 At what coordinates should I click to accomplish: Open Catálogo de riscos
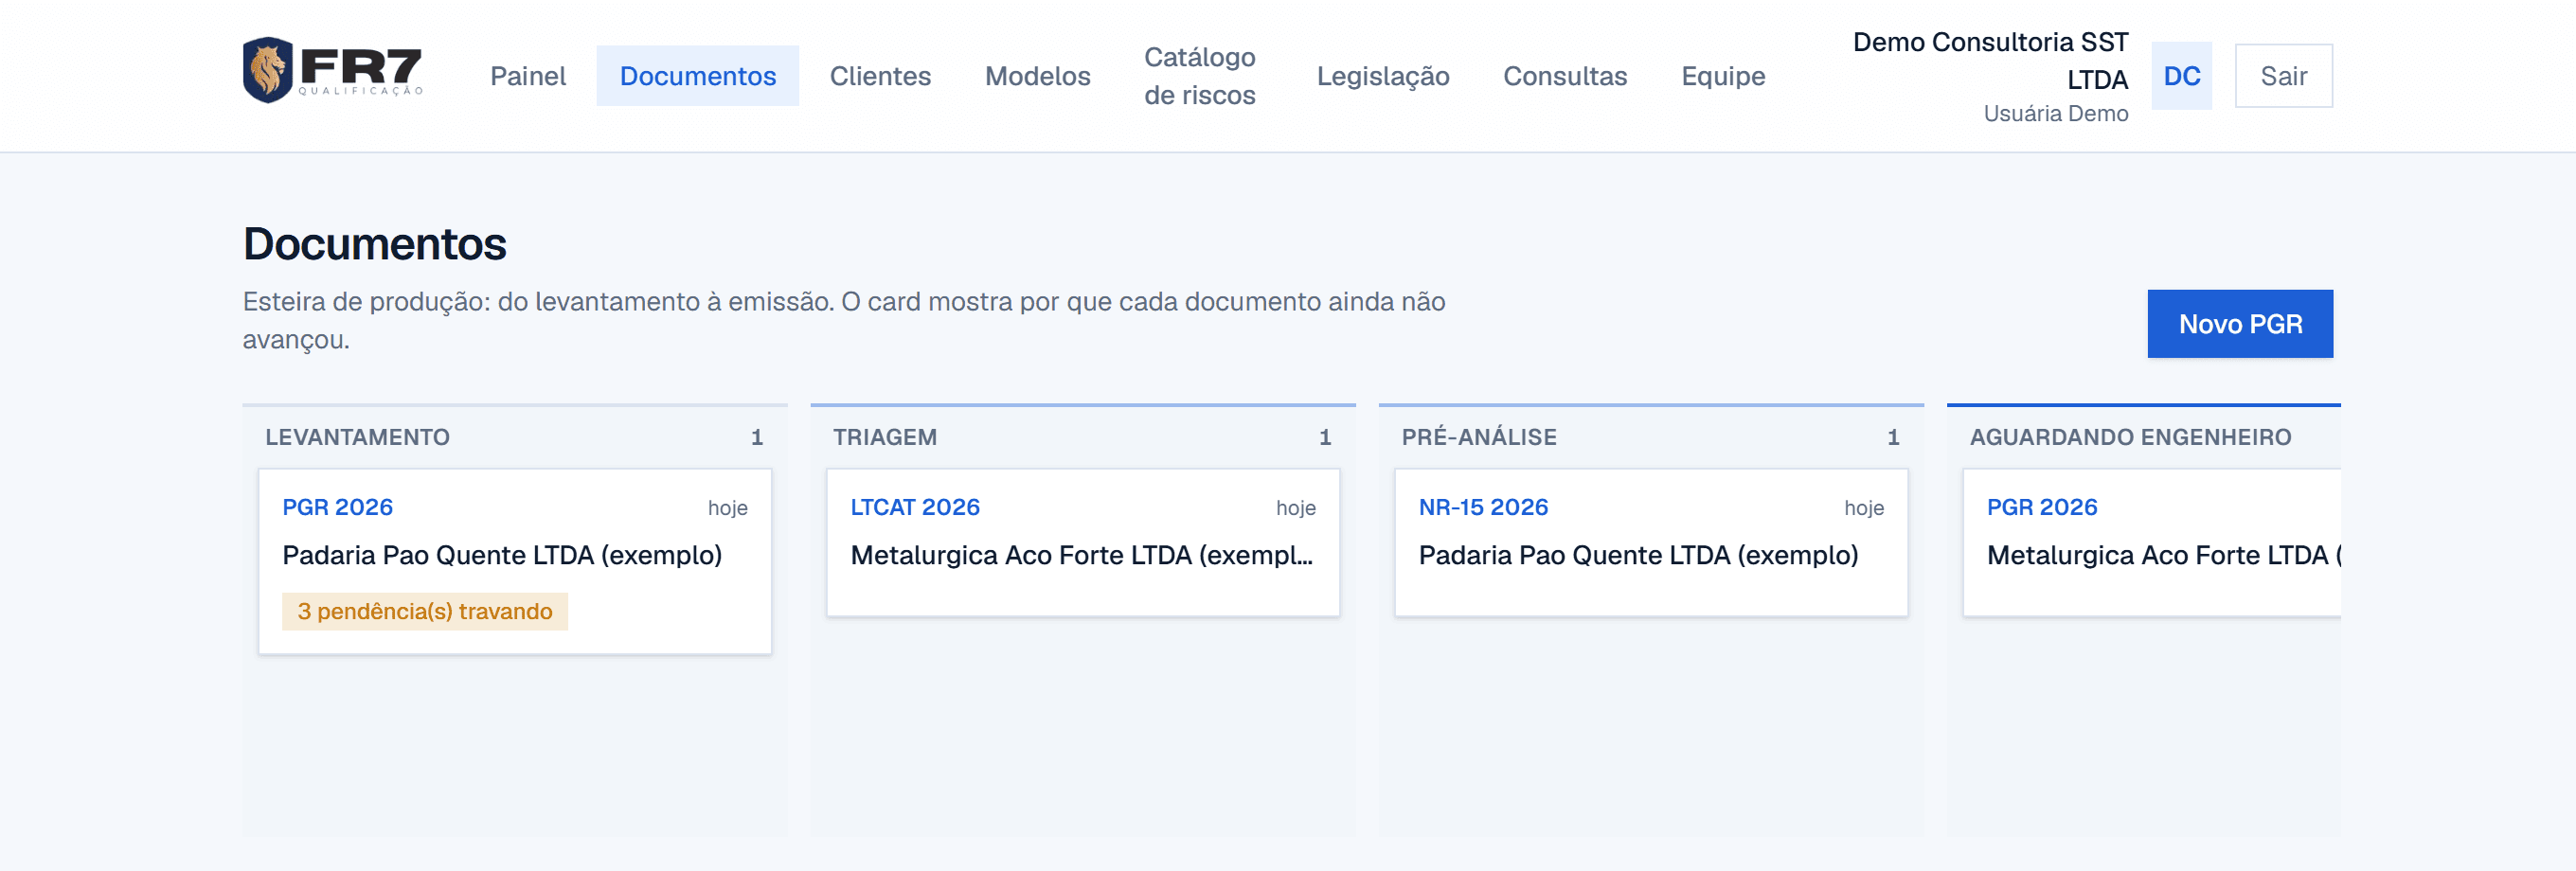point(1199,76)
